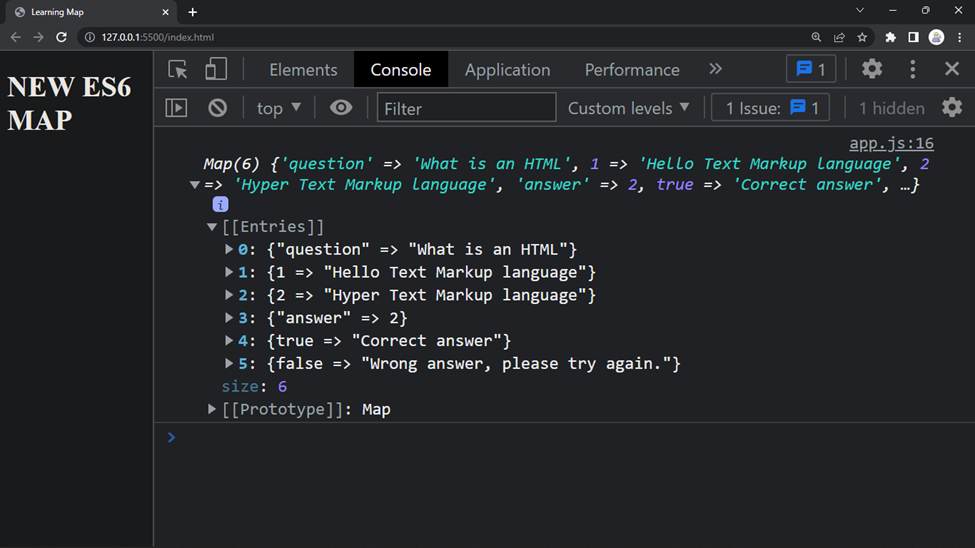Bookmark this page with the star icon
Image resolution: width=975 pixels, height=548 pixels.
coord(862,37)
